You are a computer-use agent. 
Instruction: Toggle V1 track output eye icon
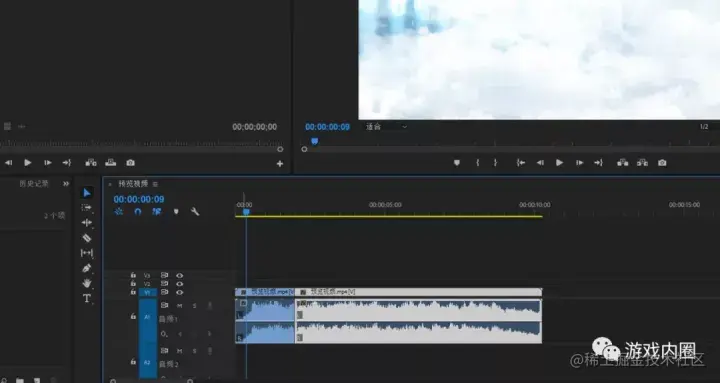pyautogui.click(x=180, y=292)
